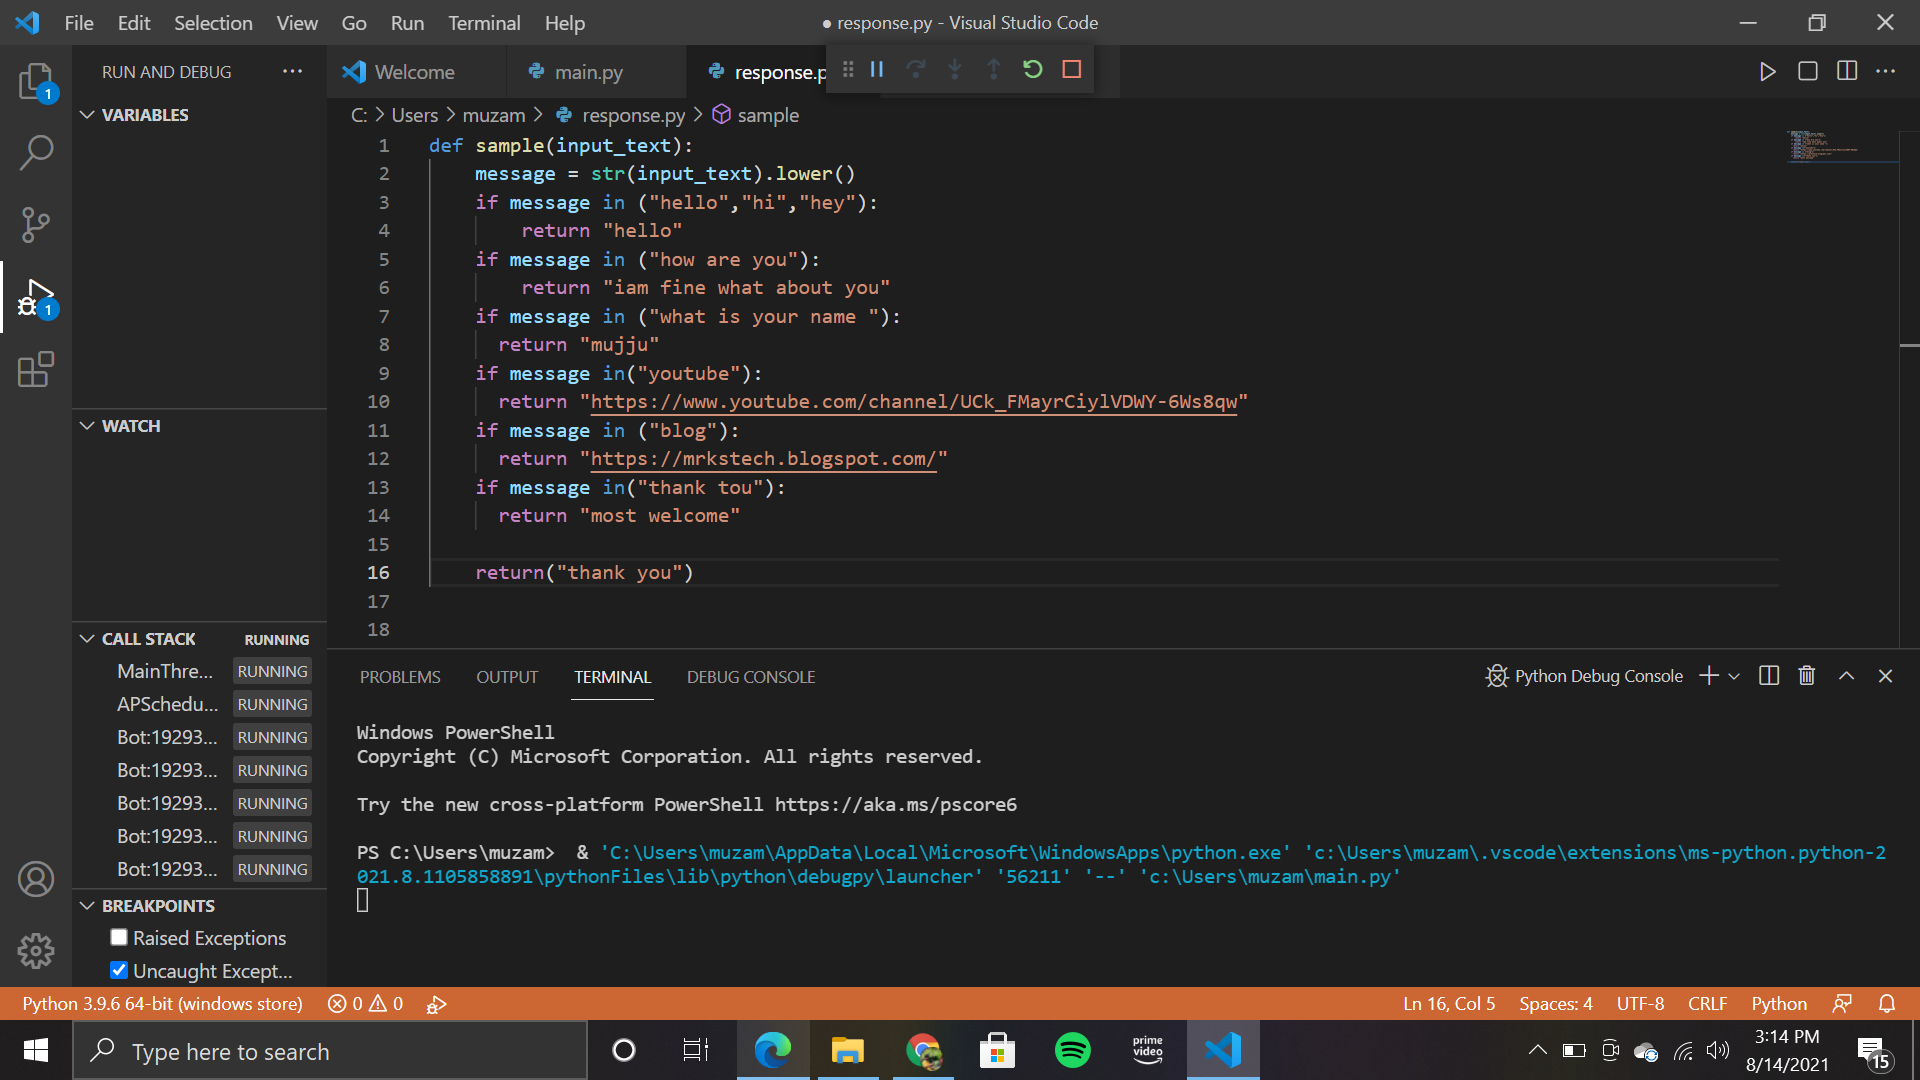Open the Terminal menu
This screenshot has height=1080, width=1920.
484,22
